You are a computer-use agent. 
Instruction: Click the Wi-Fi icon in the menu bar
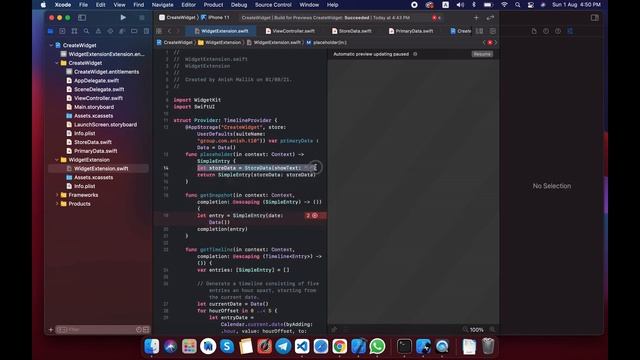504,5
